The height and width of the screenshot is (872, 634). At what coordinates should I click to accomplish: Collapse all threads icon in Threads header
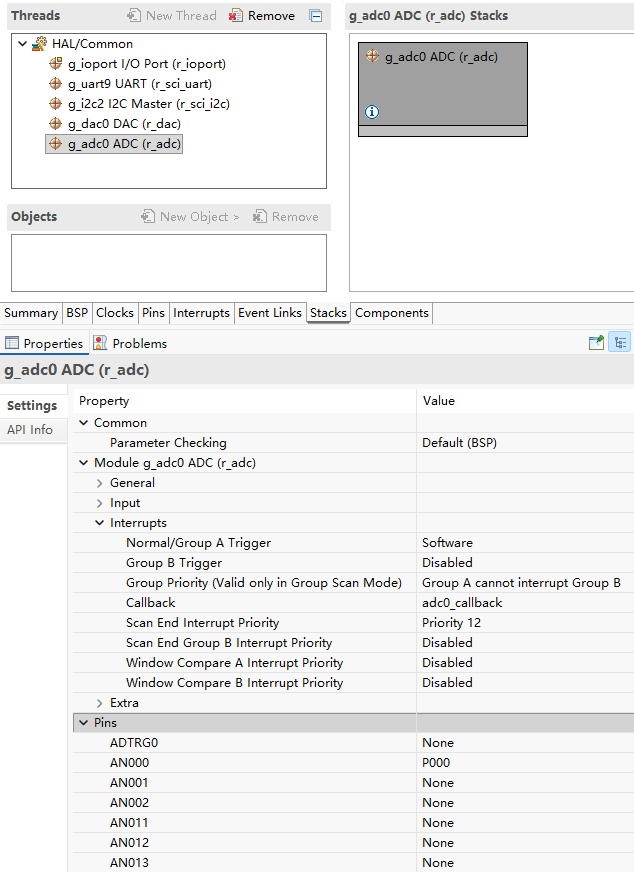(x=316, y=16)
